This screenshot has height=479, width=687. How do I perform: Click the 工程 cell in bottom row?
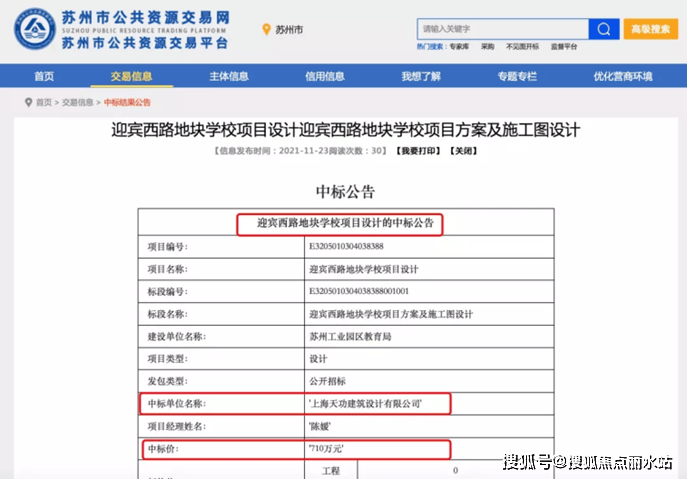[331, 470]
